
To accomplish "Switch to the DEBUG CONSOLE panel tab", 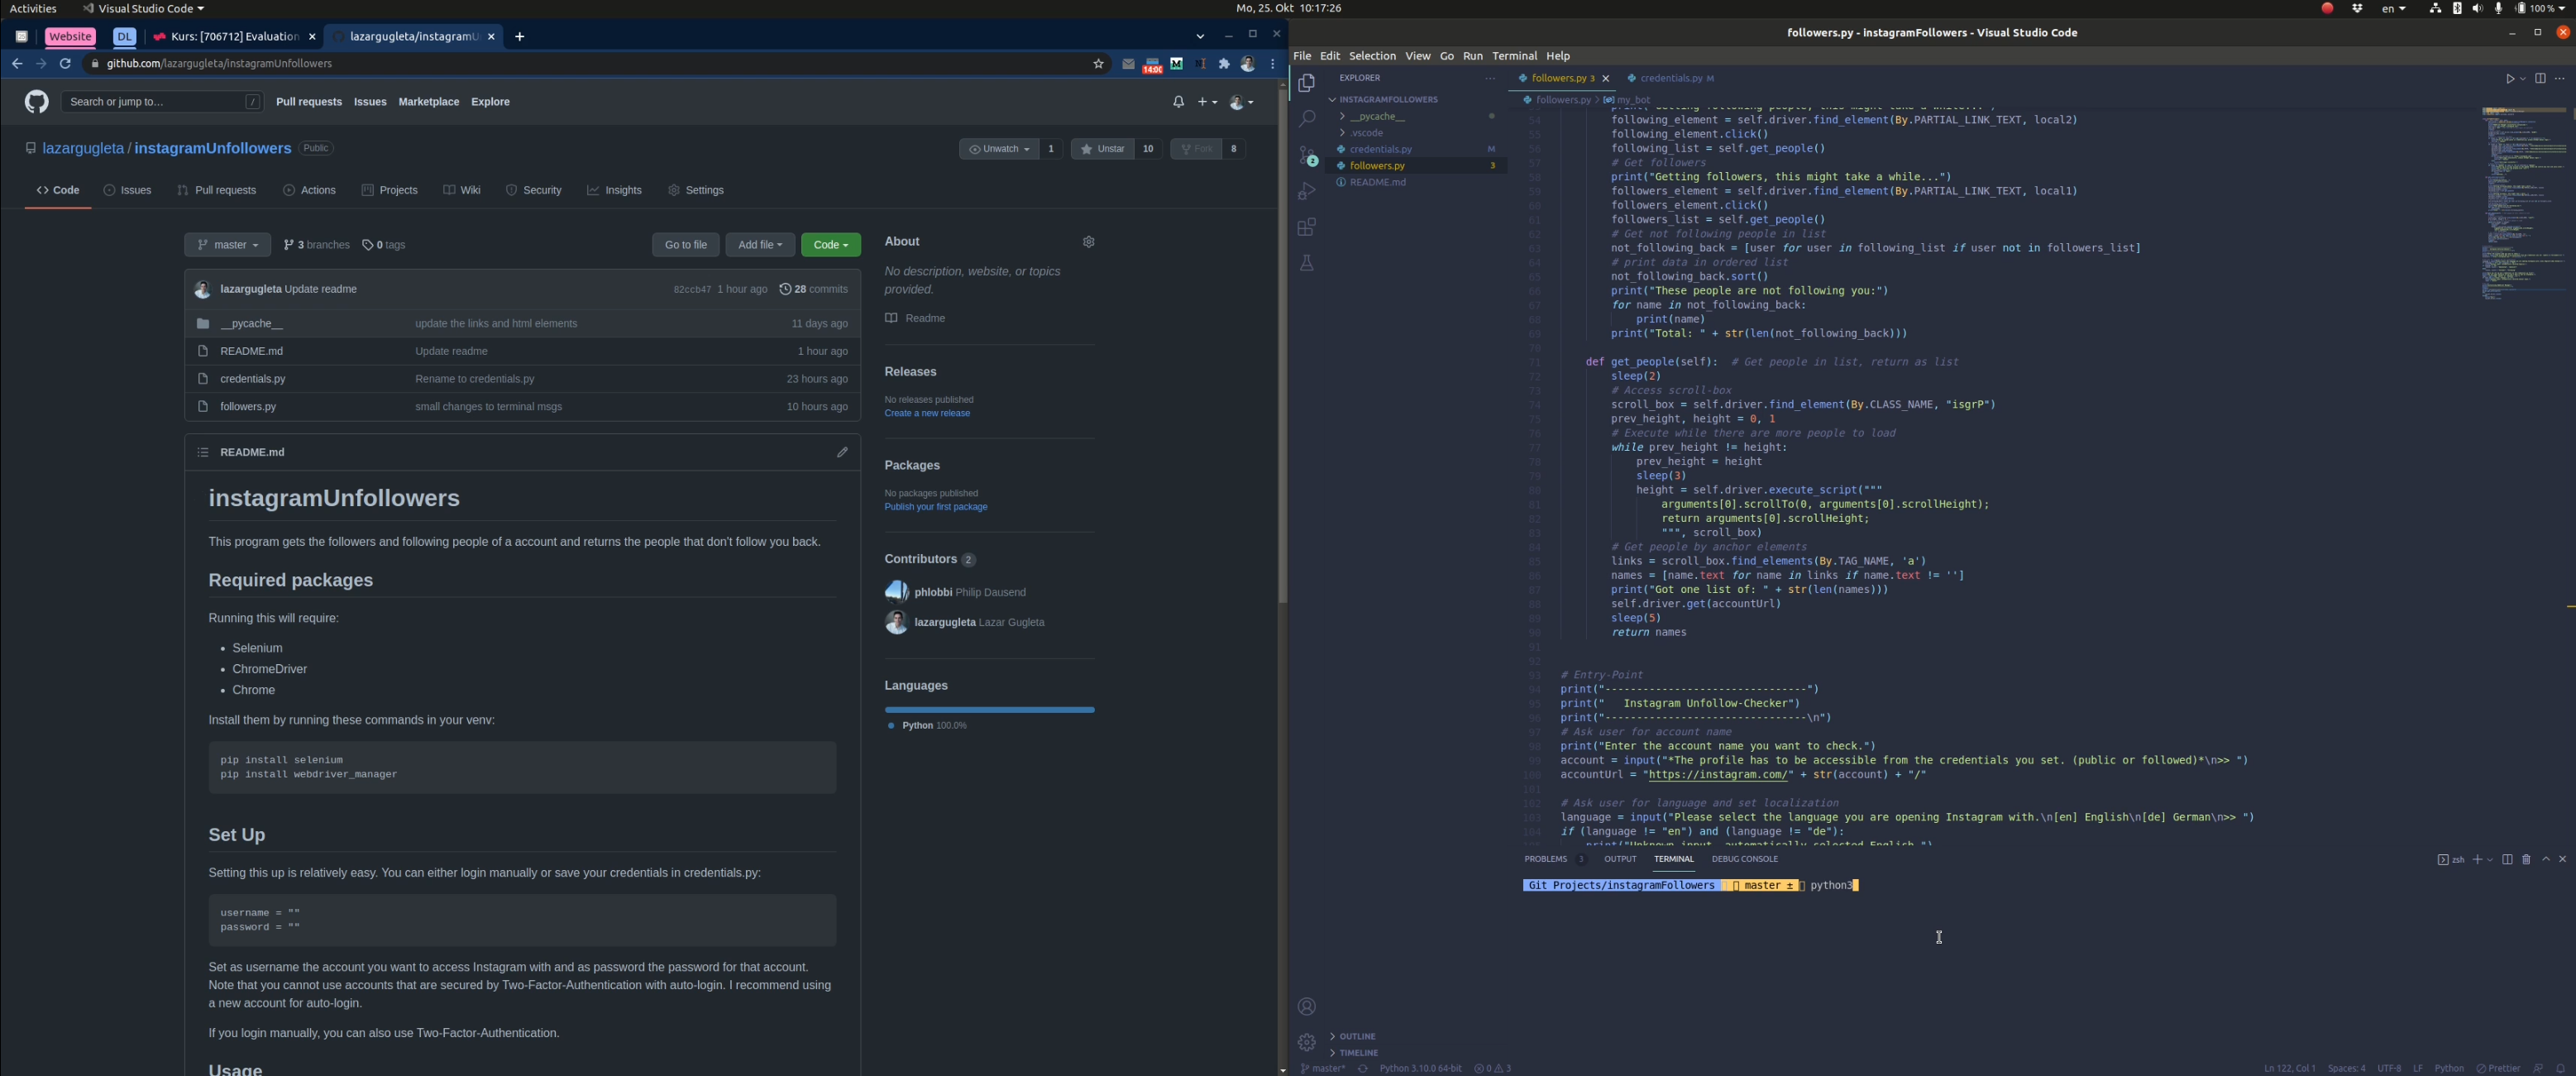I will [x=1745, y=860].
